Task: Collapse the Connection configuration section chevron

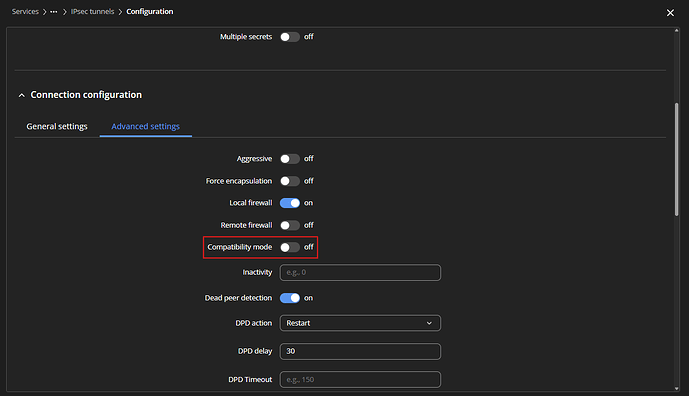Action: point(22,95)
